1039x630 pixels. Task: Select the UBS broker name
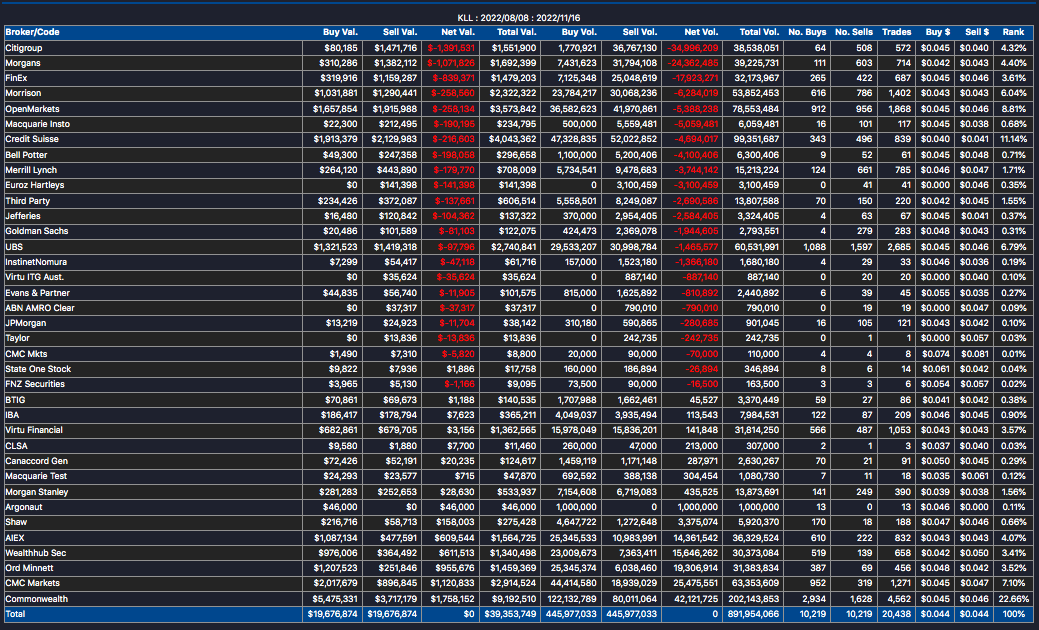tap(14, 246)
